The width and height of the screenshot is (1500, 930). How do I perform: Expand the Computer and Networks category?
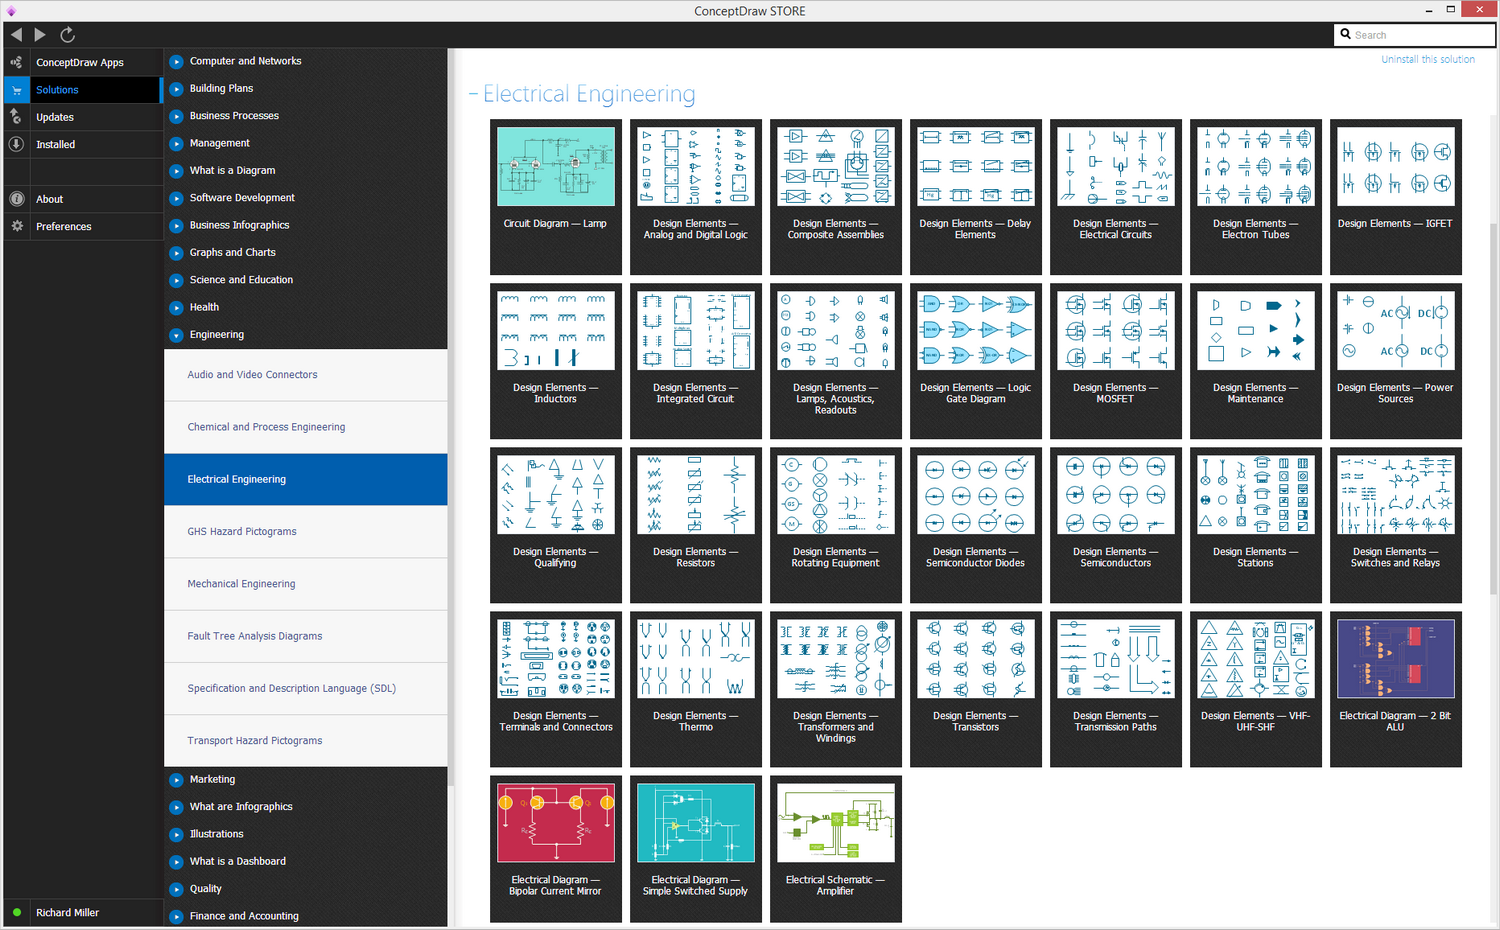point(176,61)
